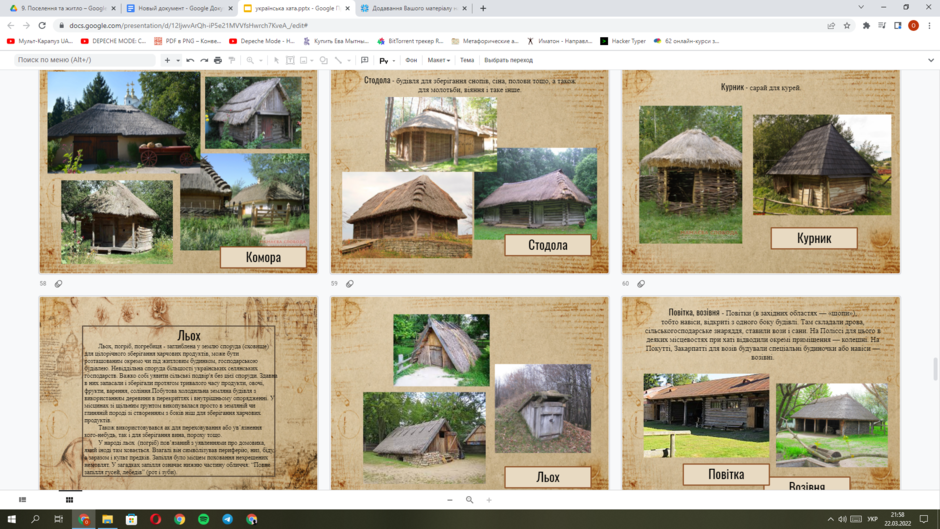
Task: Close the українська хата.pptx tab
Action: (x=348, y=8)
